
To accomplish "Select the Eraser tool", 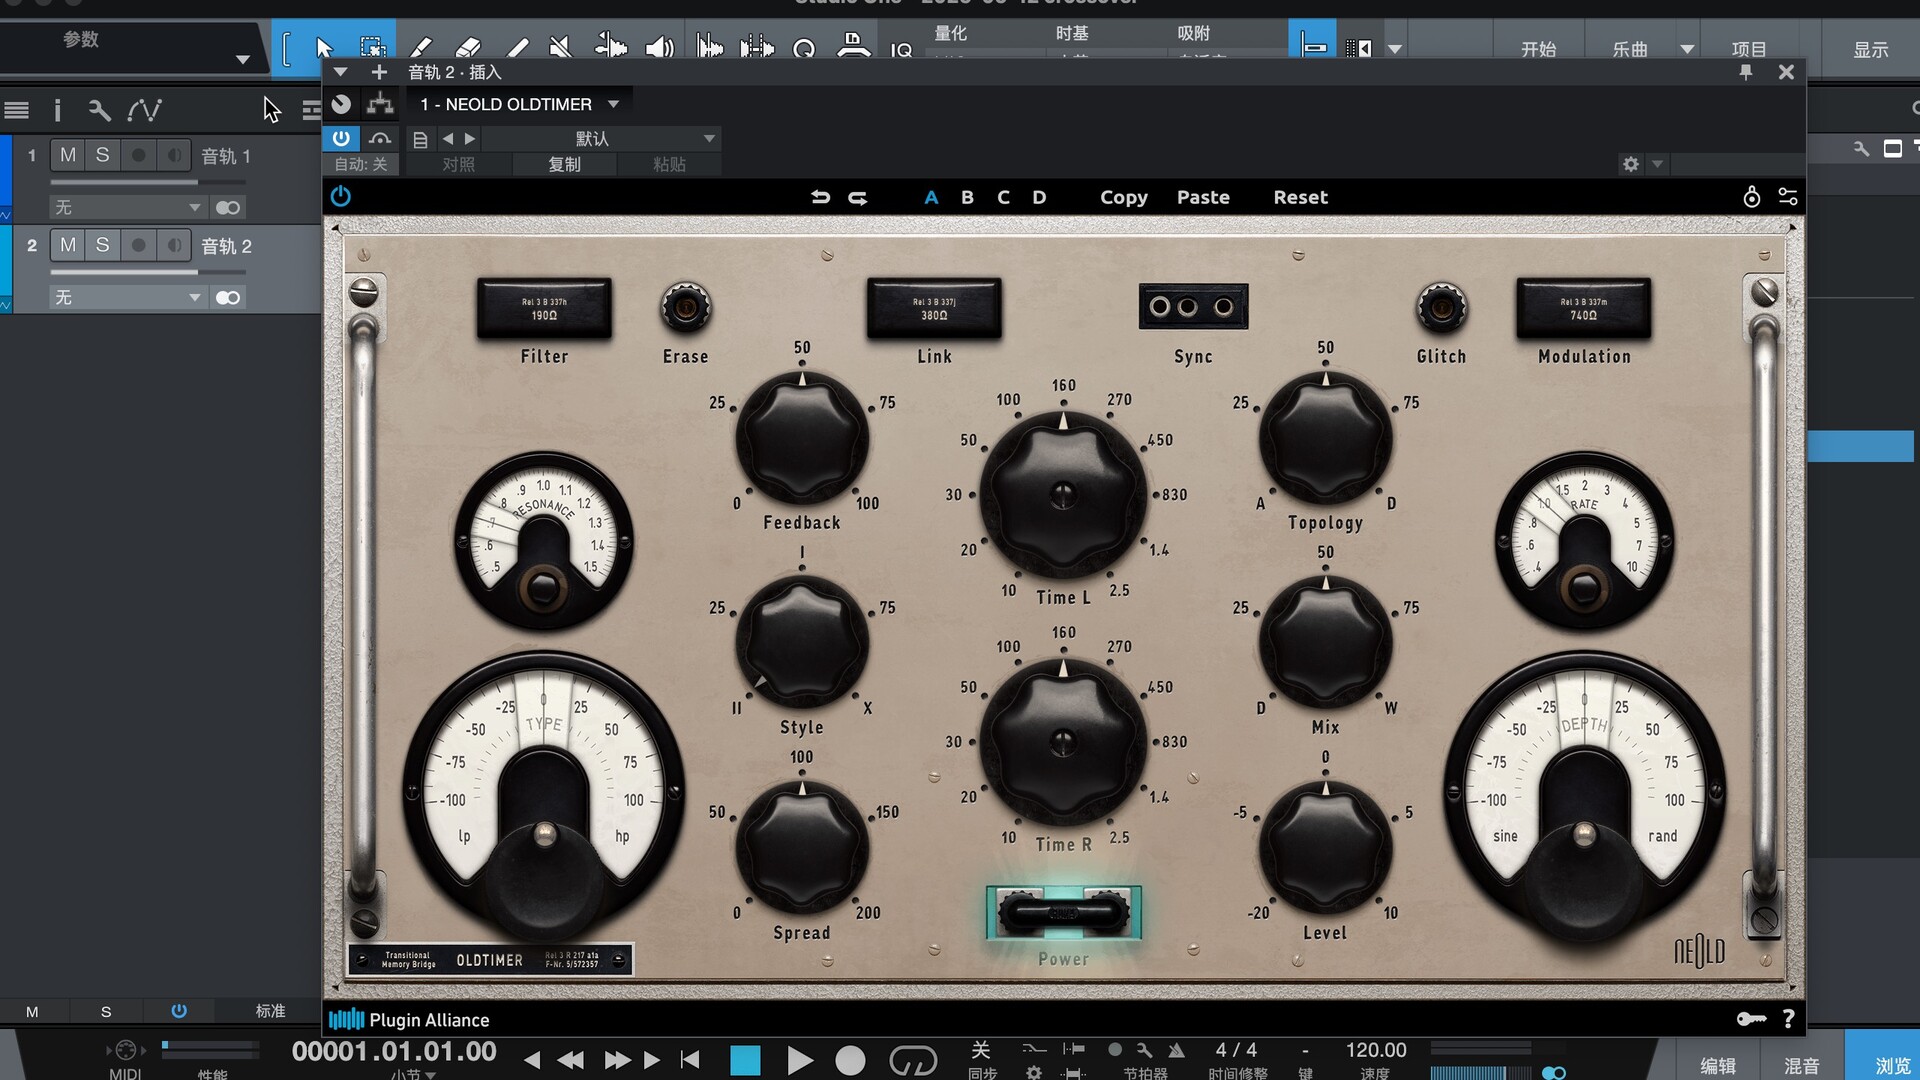I will tap(467, 47).
